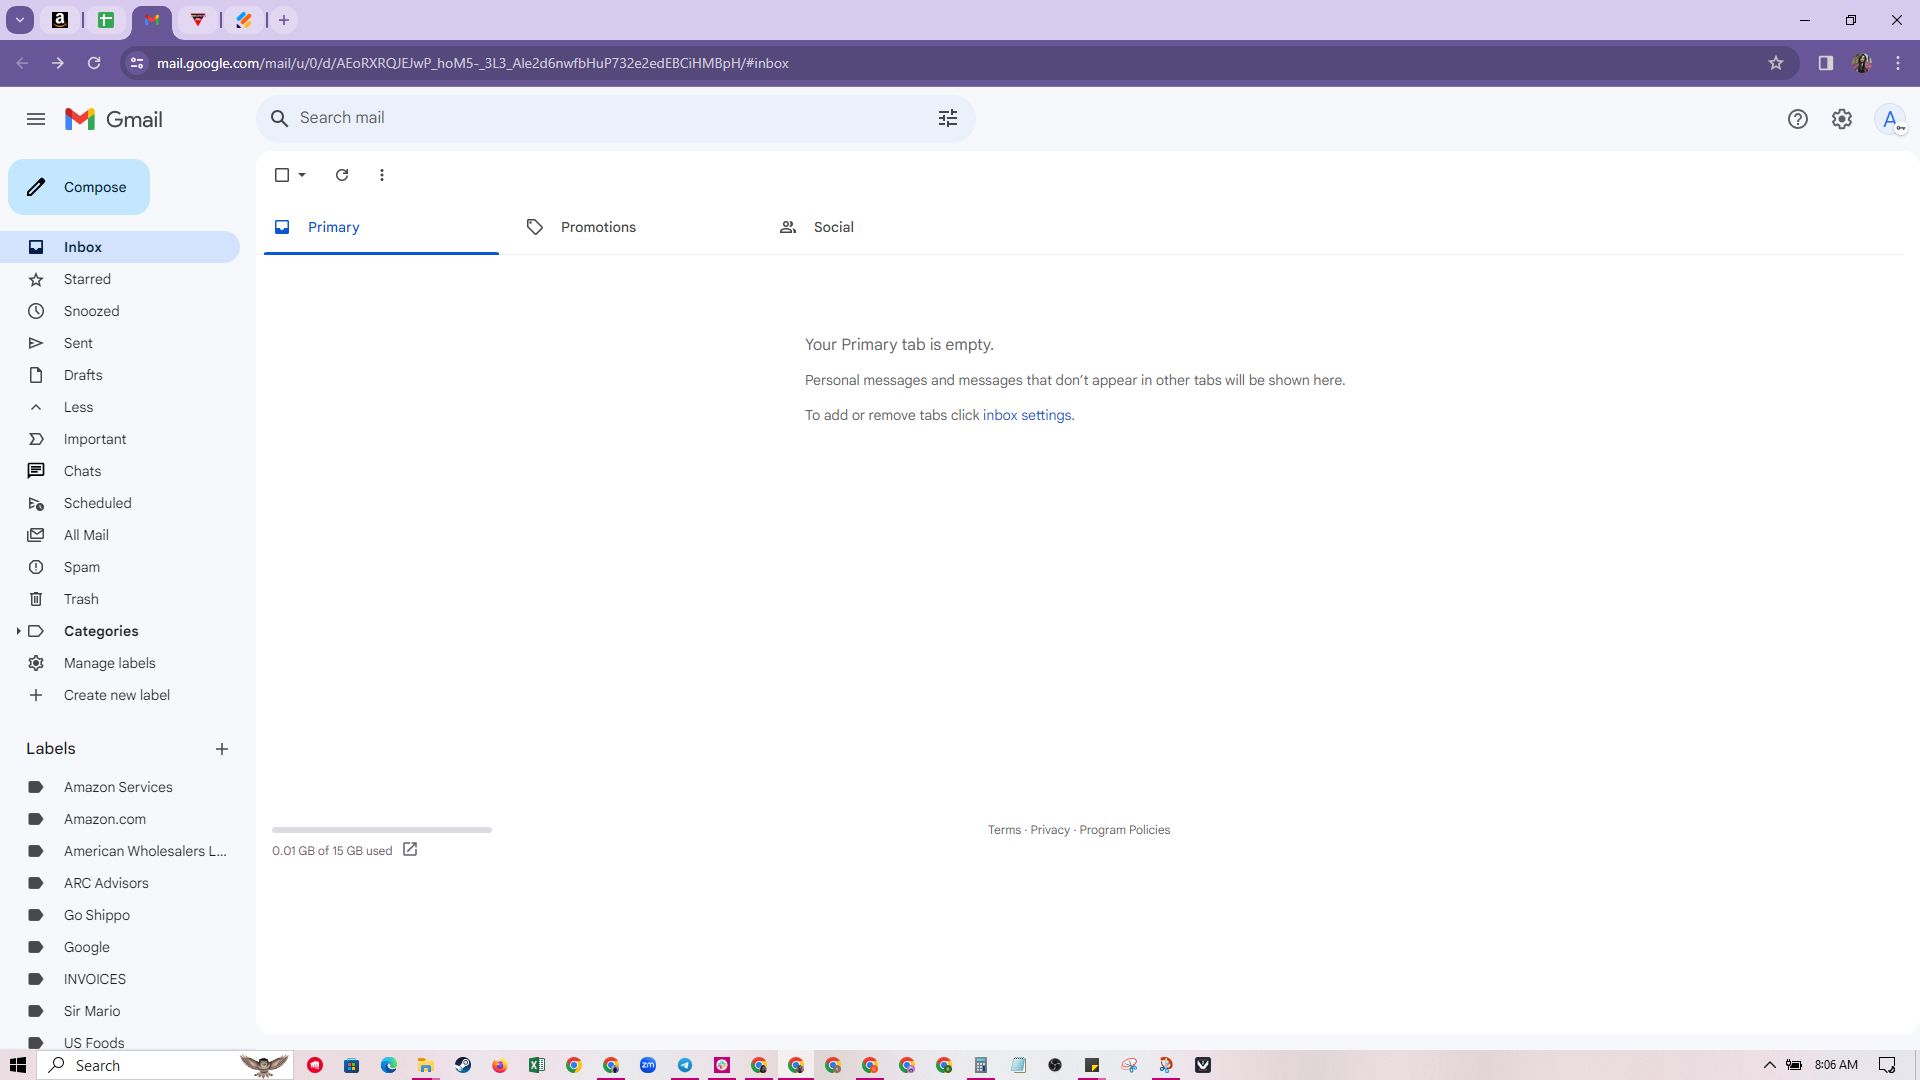The height and width of the screenshot is (1080, 1920).
Task: Show search options filter icon
Action: click(x=948, y=118)
